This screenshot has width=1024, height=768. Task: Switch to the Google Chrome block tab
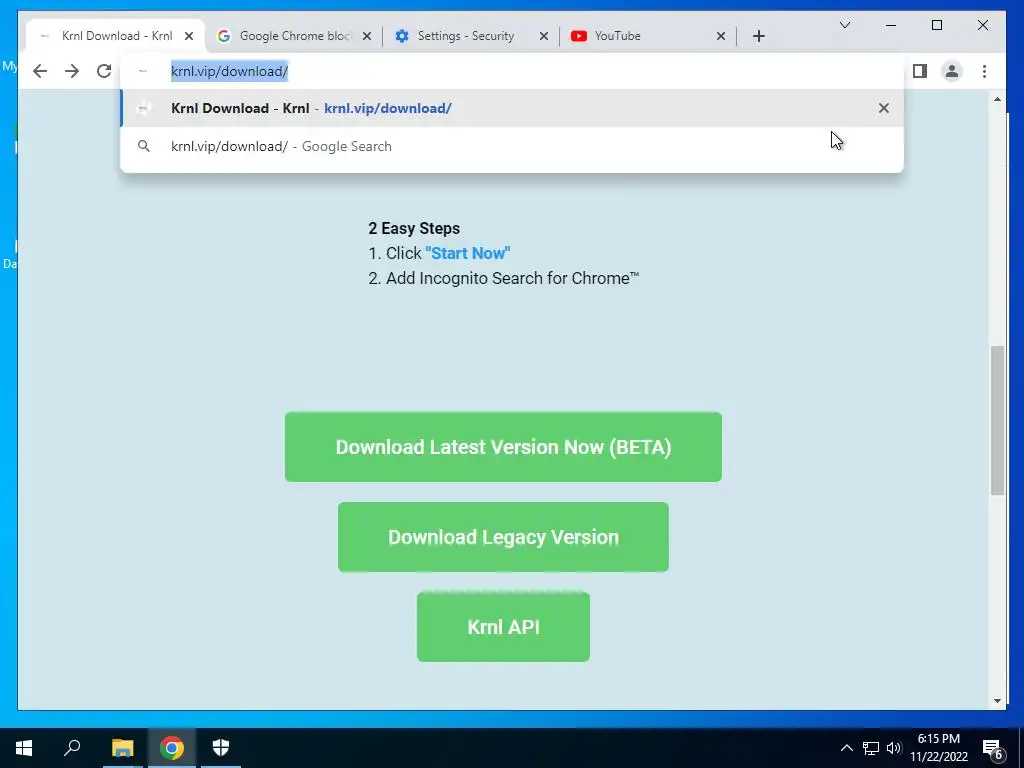click(294, 36)
